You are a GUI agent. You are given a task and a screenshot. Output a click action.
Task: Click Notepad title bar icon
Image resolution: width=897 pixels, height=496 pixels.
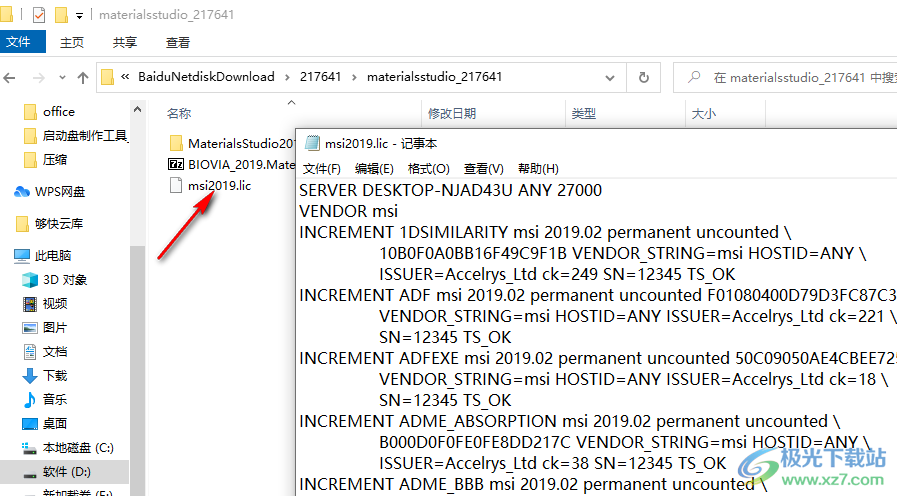click(312, 143)
